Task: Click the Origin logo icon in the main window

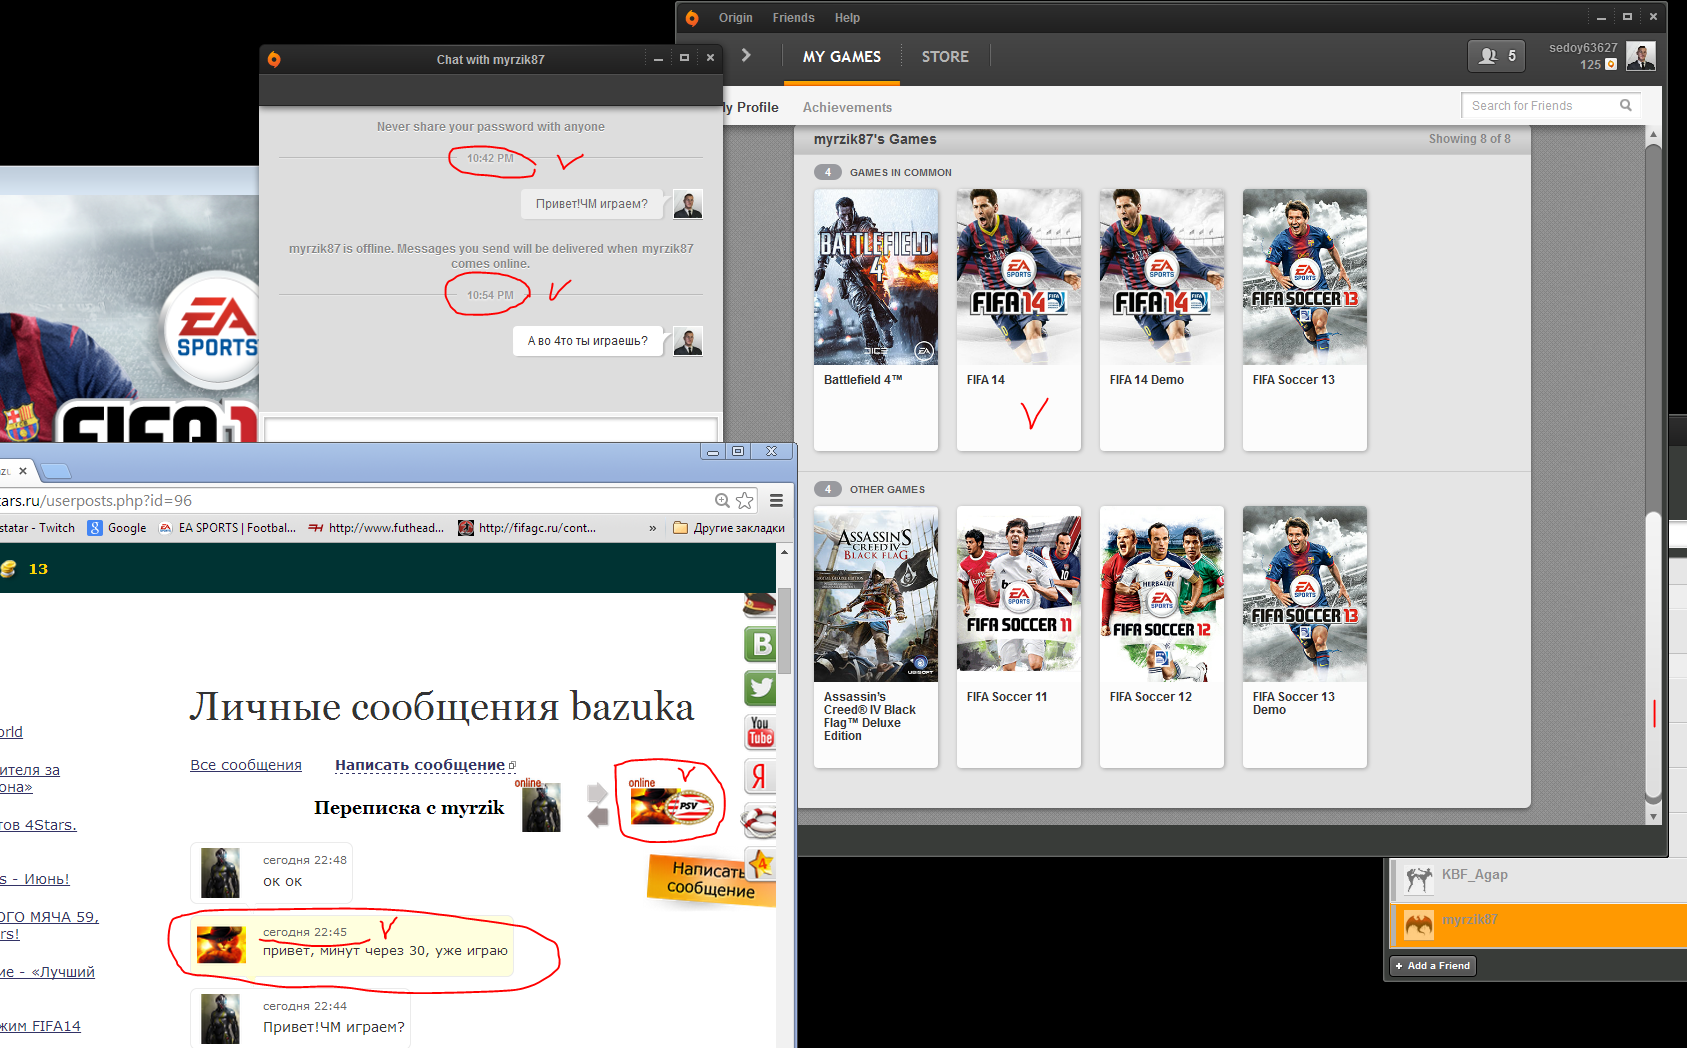Action: pyautogui.click(x=692, y=18)
